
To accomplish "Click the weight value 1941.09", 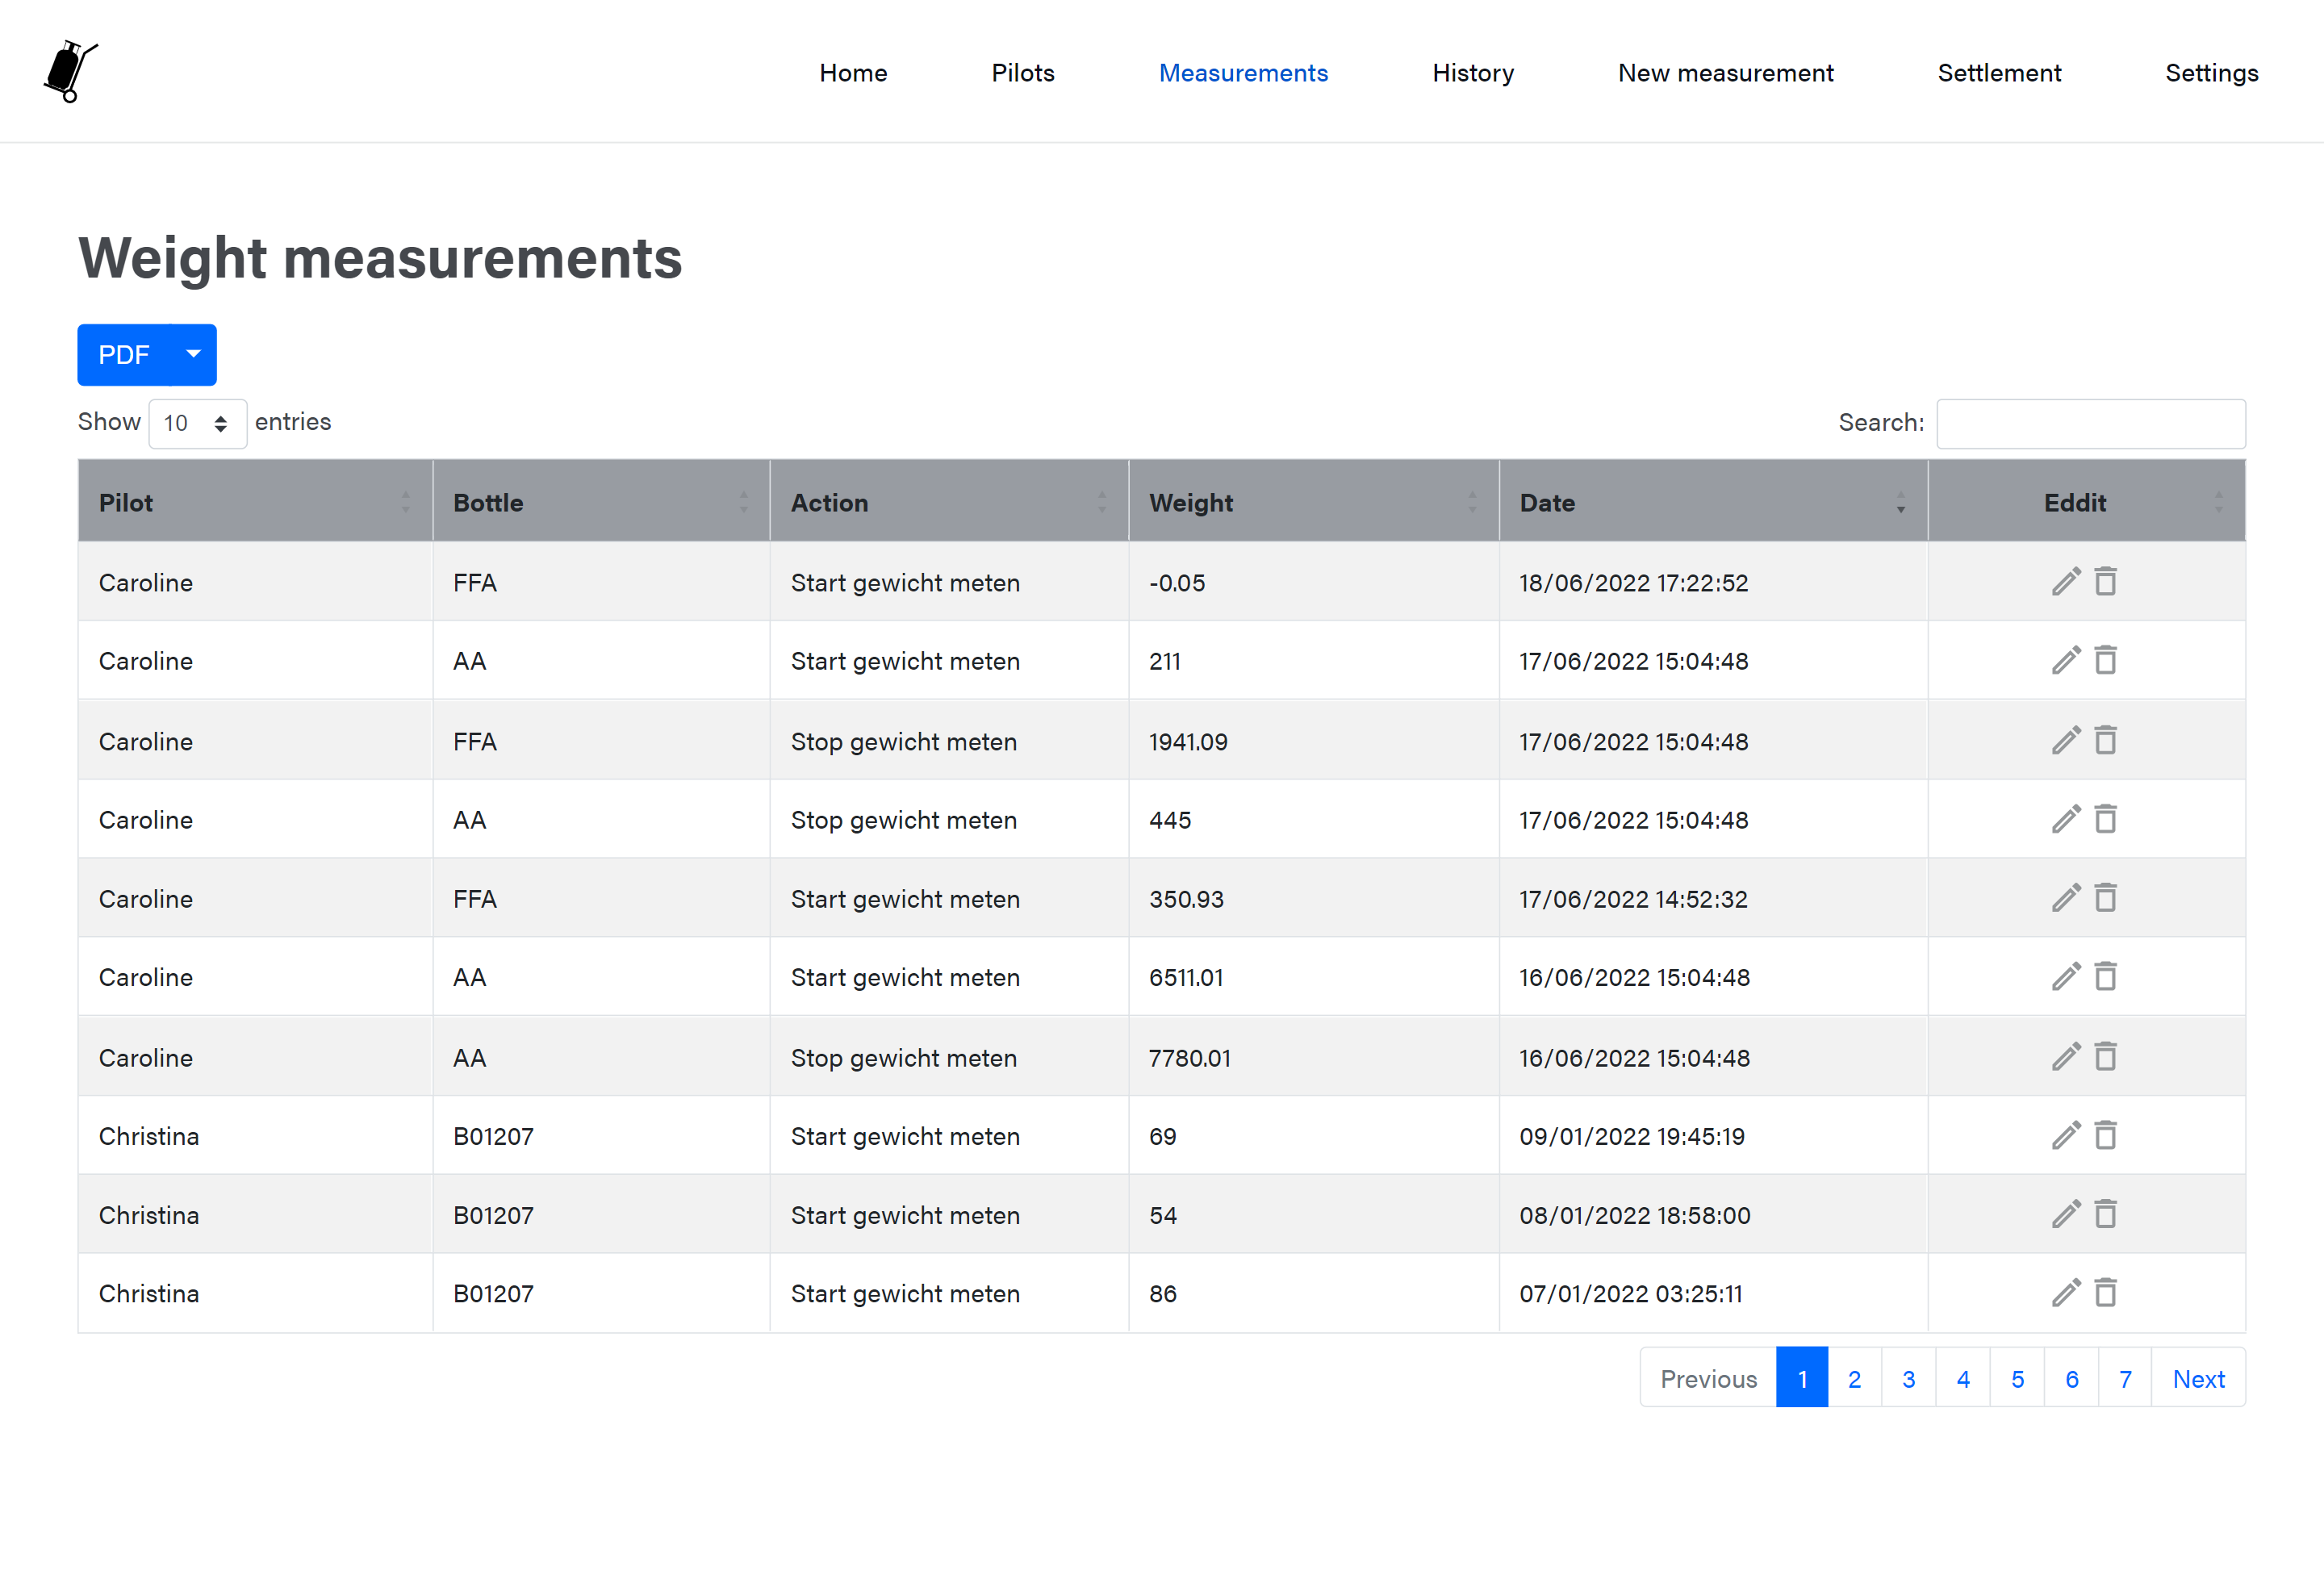I will point(1188,742).
